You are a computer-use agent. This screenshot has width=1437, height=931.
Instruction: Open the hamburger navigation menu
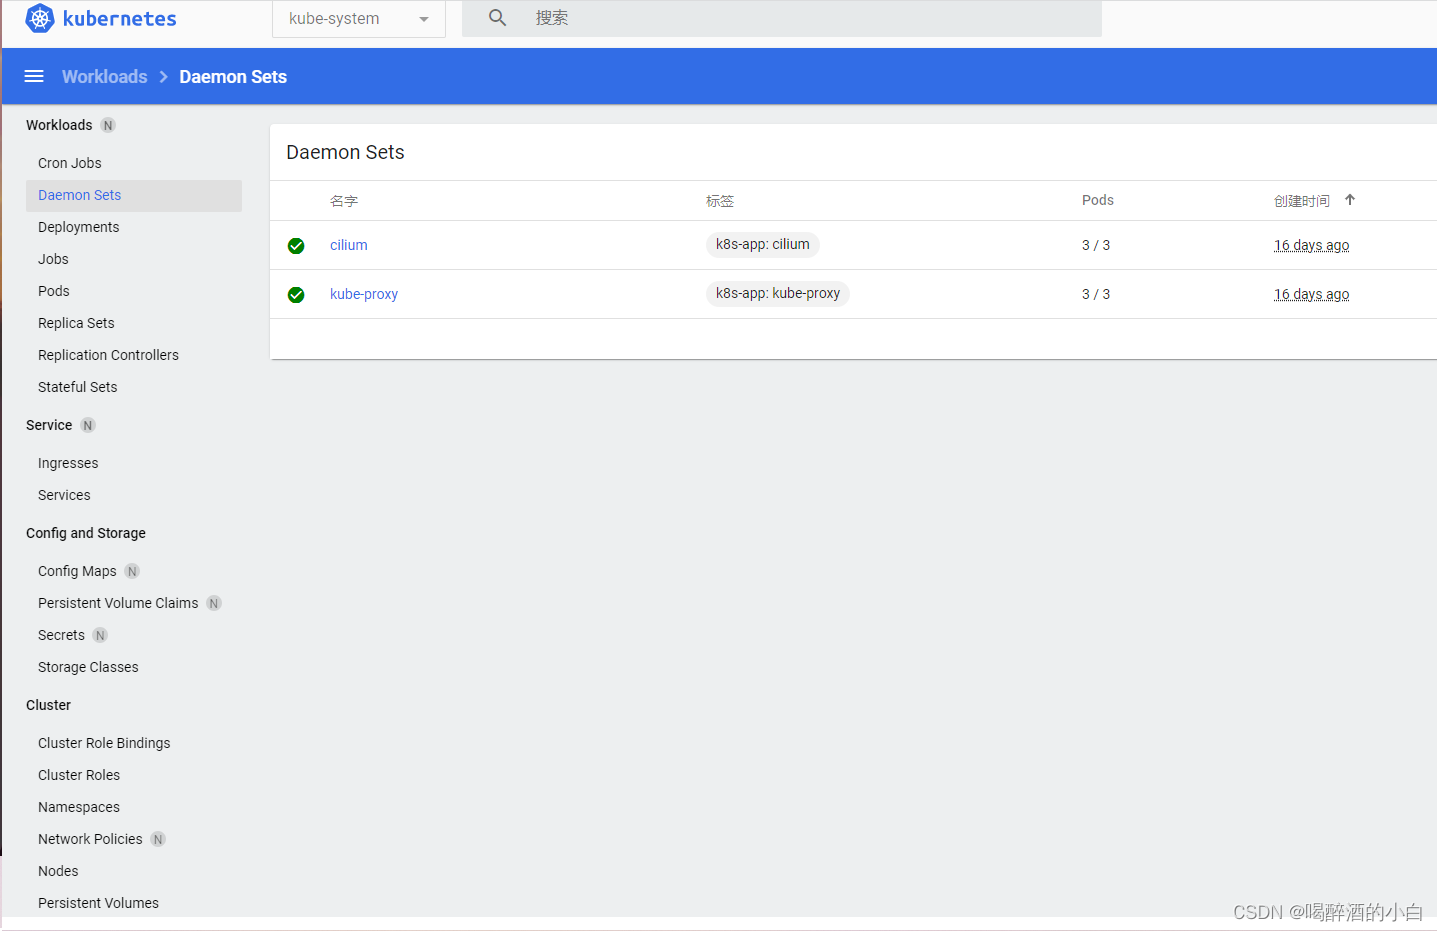(34, 76)
